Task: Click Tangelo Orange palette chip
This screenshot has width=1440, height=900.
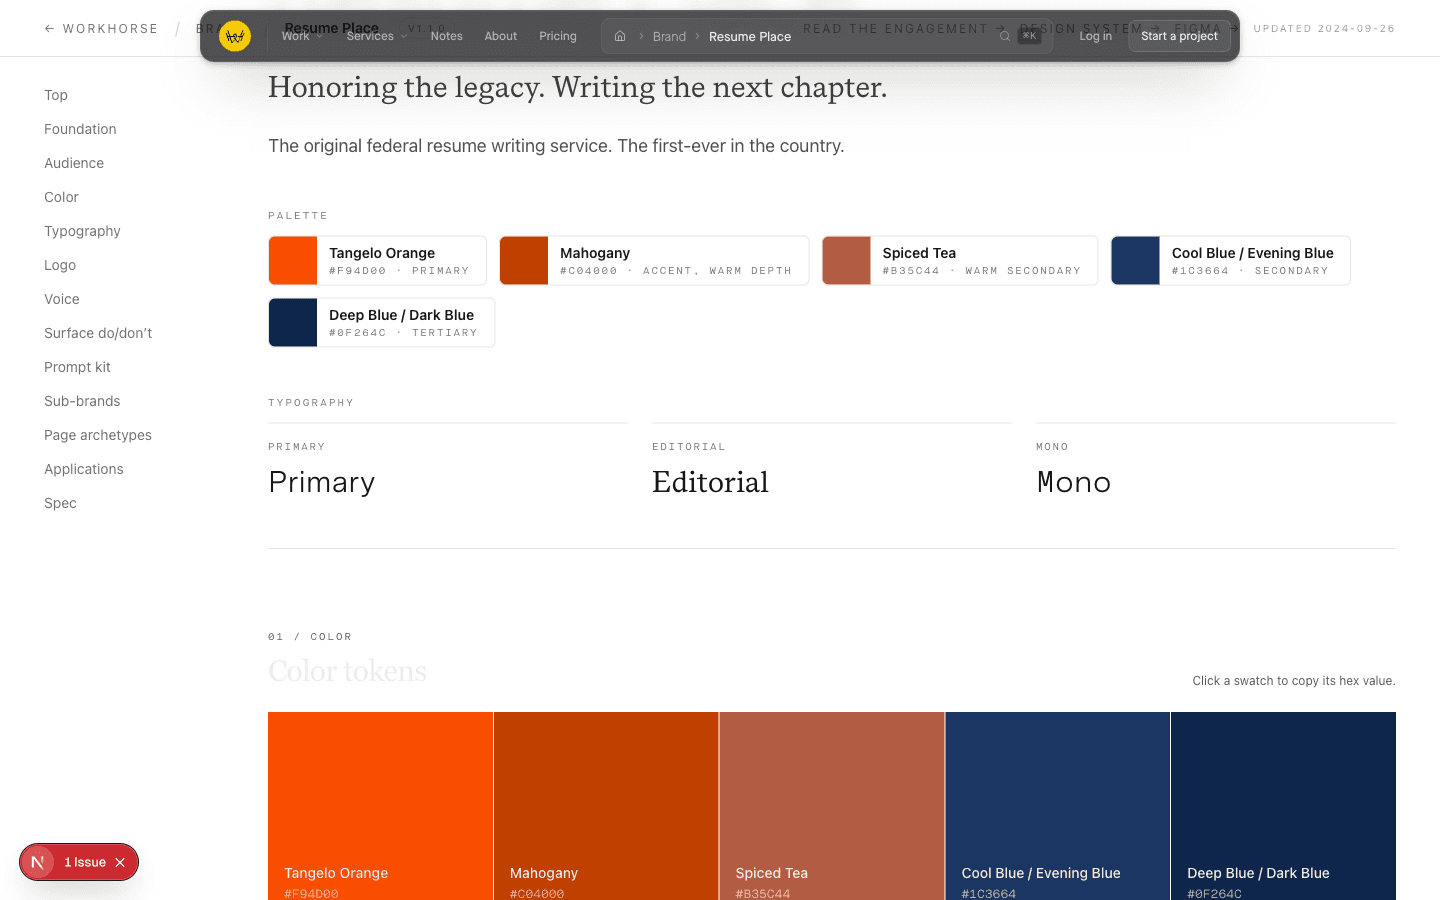Action: [378, 261]
